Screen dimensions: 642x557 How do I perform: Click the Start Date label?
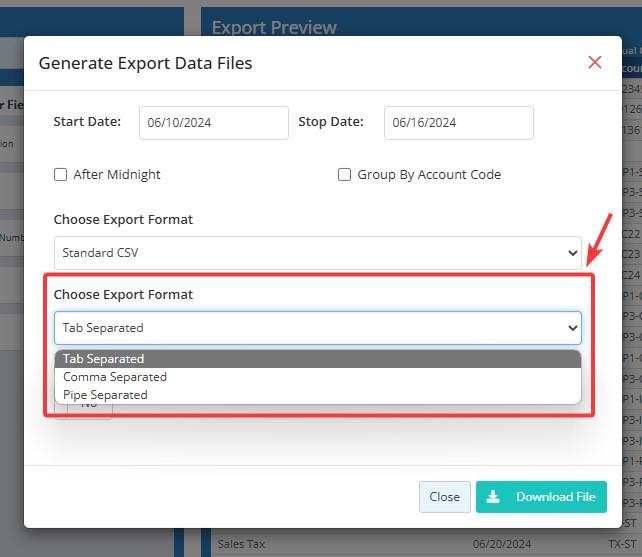87,122
